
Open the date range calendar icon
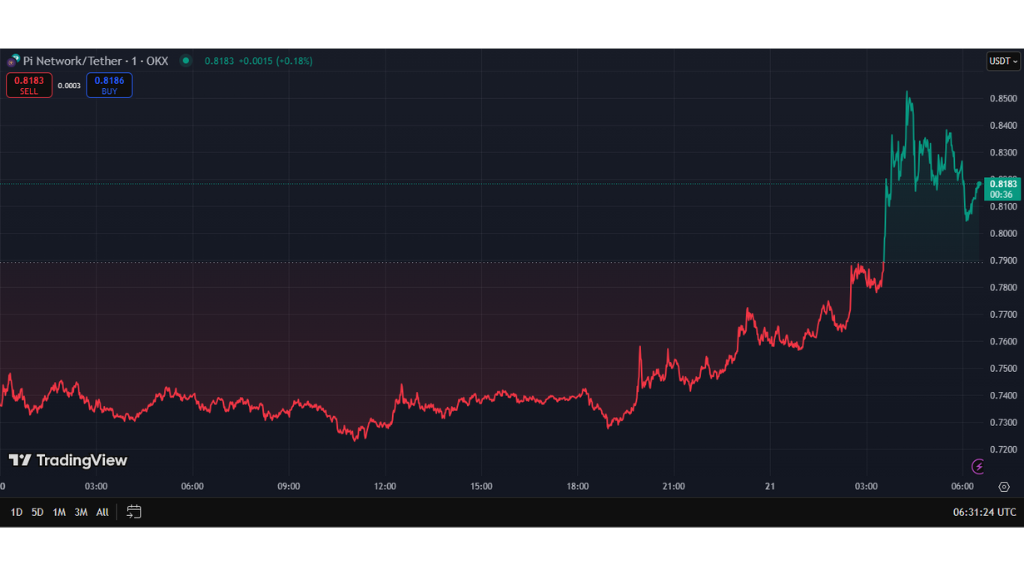[133, 512]
